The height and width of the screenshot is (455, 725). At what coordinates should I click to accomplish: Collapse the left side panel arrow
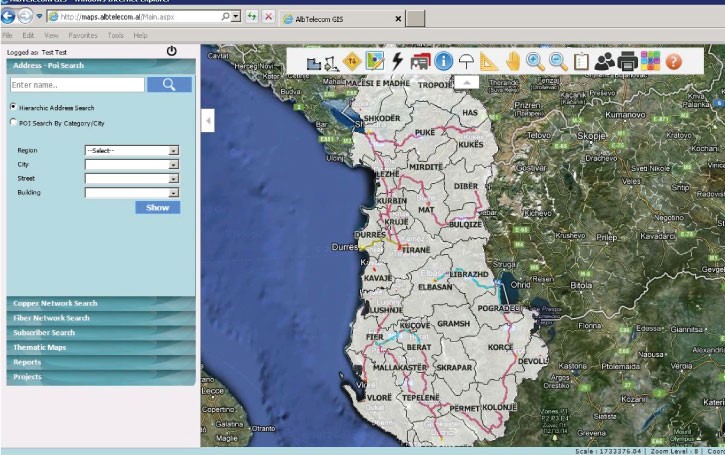[208, 121]
